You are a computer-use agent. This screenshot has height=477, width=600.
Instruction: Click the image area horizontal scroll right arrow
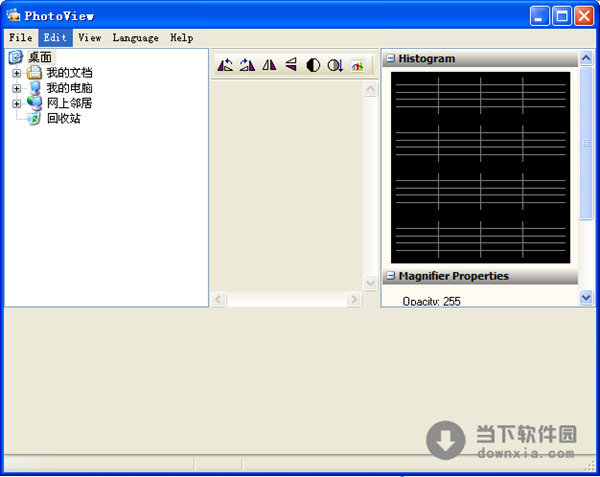[x=353, y=300]
